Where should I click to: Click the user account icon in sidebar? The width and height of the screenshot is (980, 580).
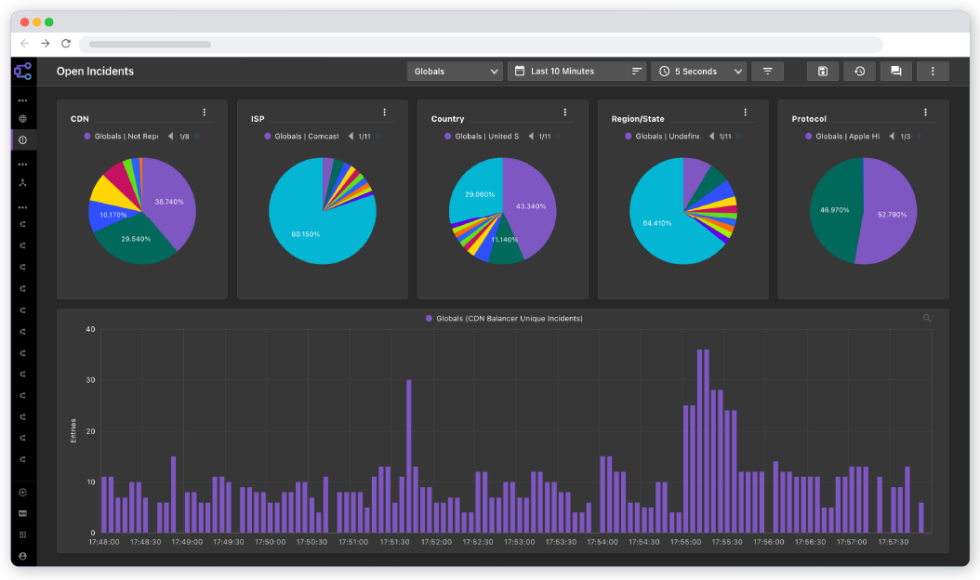tap(22, 556)
